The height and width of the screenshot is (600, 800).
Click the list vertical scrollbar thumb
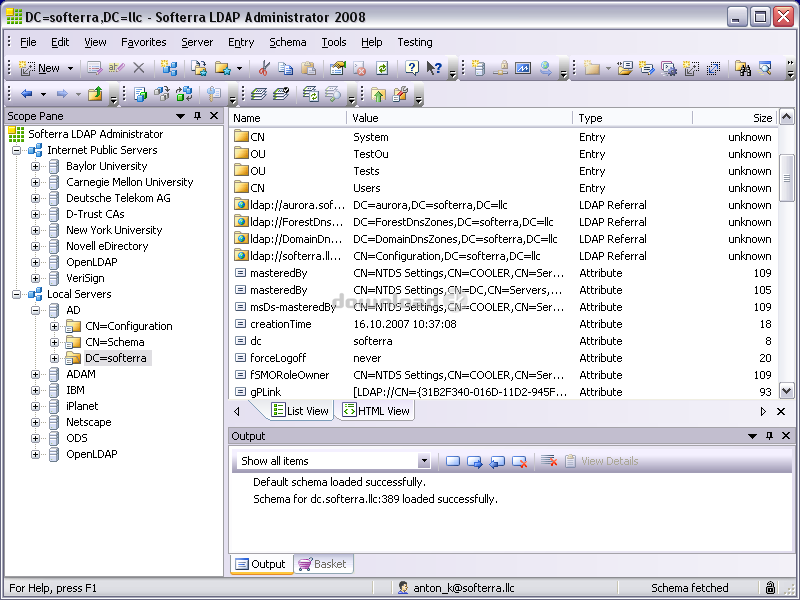(x=786, y=179)
